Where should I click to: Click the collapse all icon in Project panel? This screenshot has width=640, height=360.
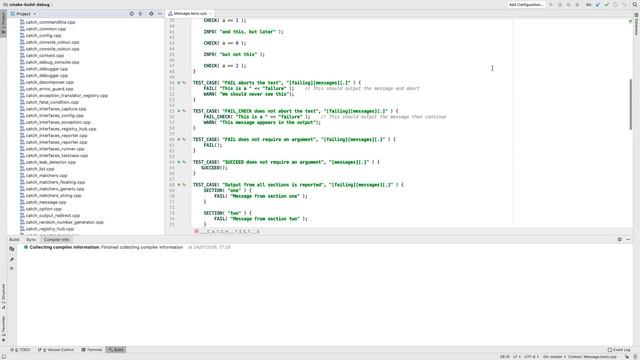pyautogui.click(x=140, y=13)
